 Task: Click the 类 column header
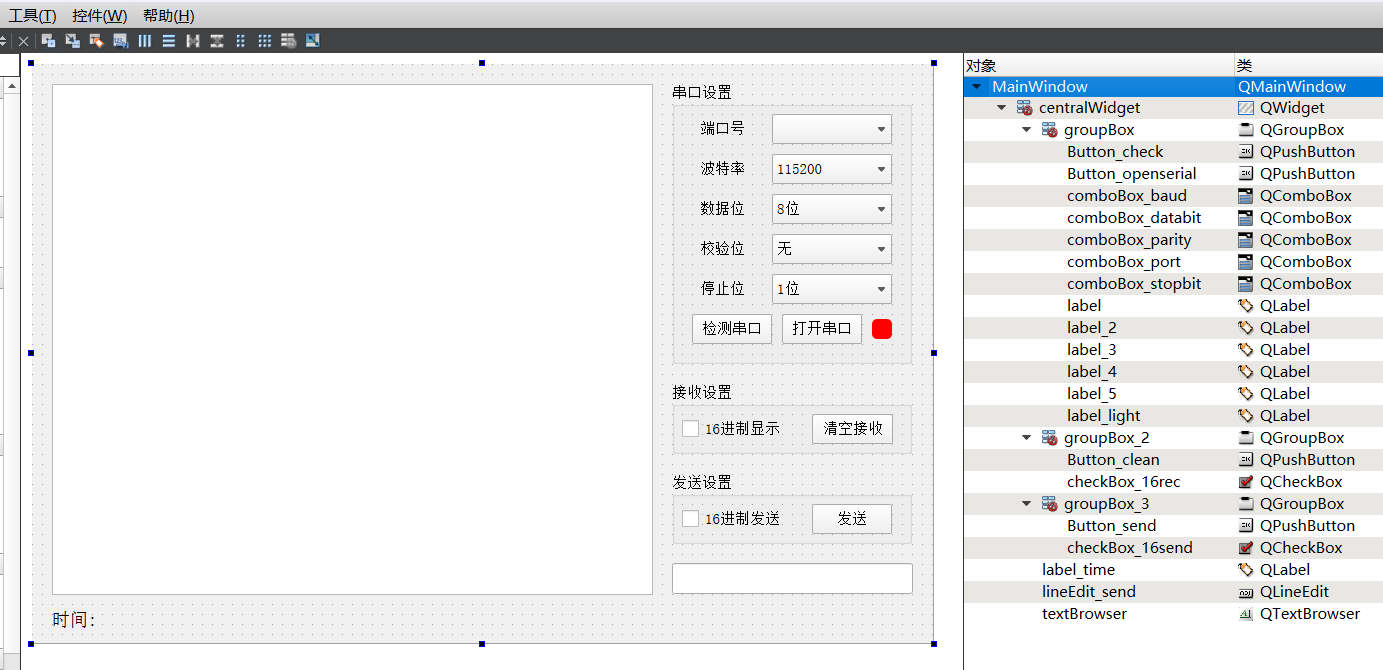[1309, 65]
